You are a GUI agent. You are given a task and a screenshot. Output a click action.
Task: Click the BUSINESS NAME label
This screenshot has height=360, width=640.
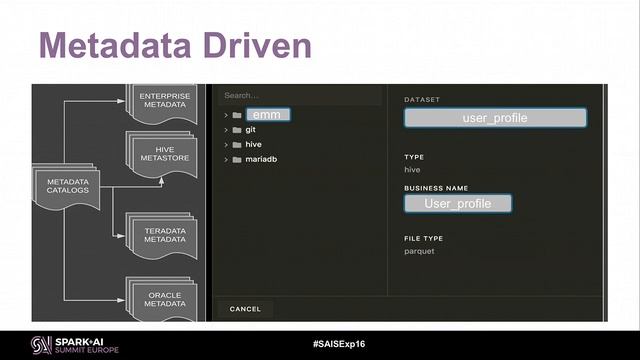(436, 188)
